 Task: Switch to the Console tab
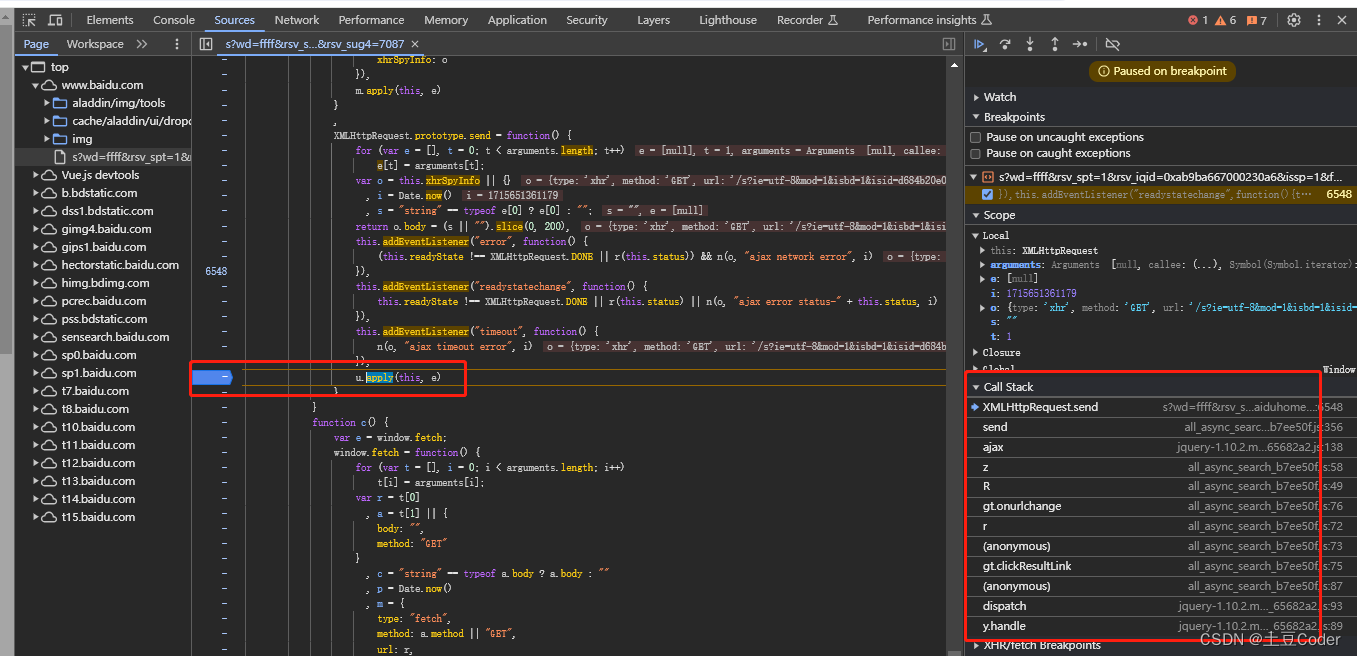174,20
